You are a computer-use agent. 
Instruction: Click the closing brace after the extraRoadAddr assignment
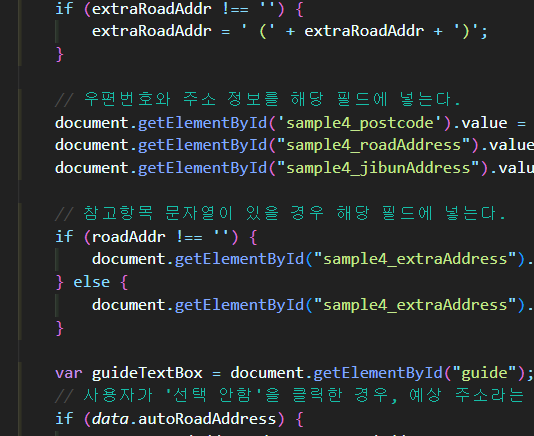60,54
